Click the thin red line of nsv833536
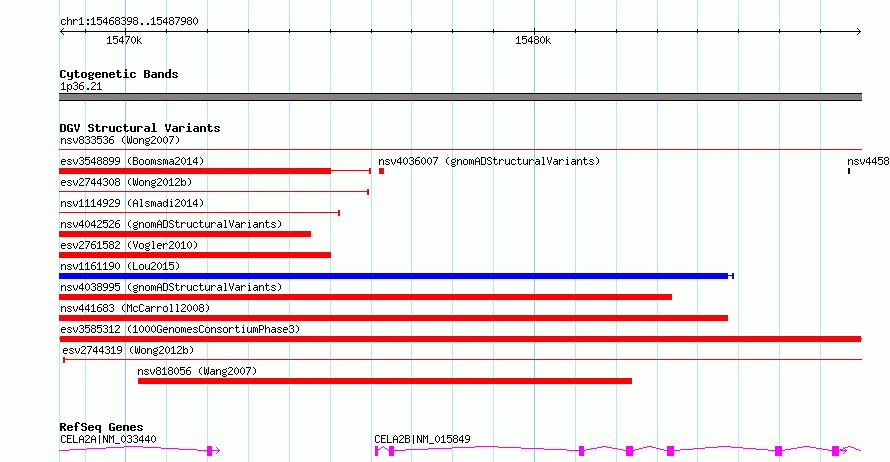The image size is (890, 462). [x=460, y=150]
